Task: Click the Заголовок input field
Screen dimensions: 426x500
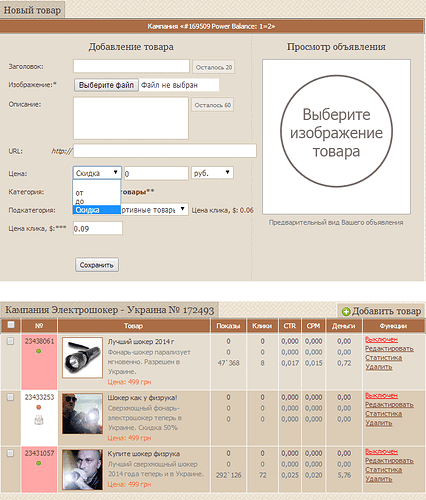Action: click(131, 66)
